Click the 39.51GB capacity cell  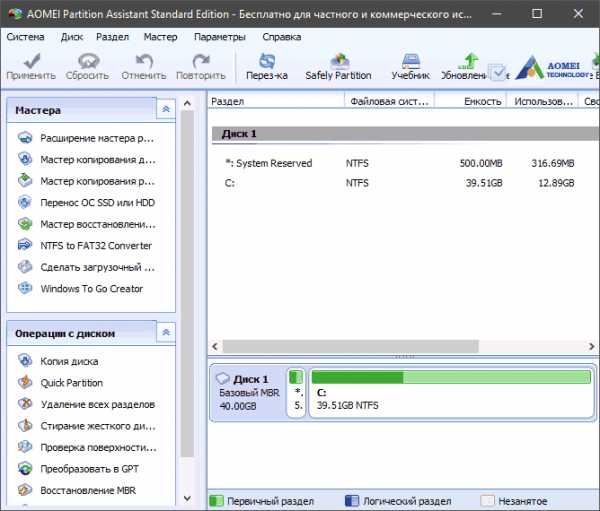pyautogui.click(x=484, y=183)
